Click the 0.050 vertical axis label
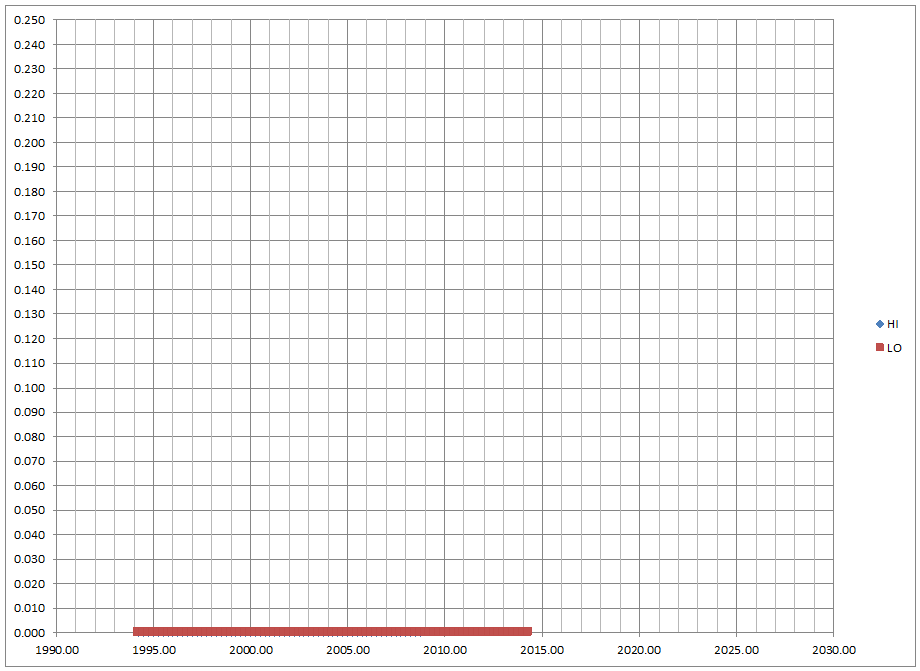 click(x=29, y=510)
